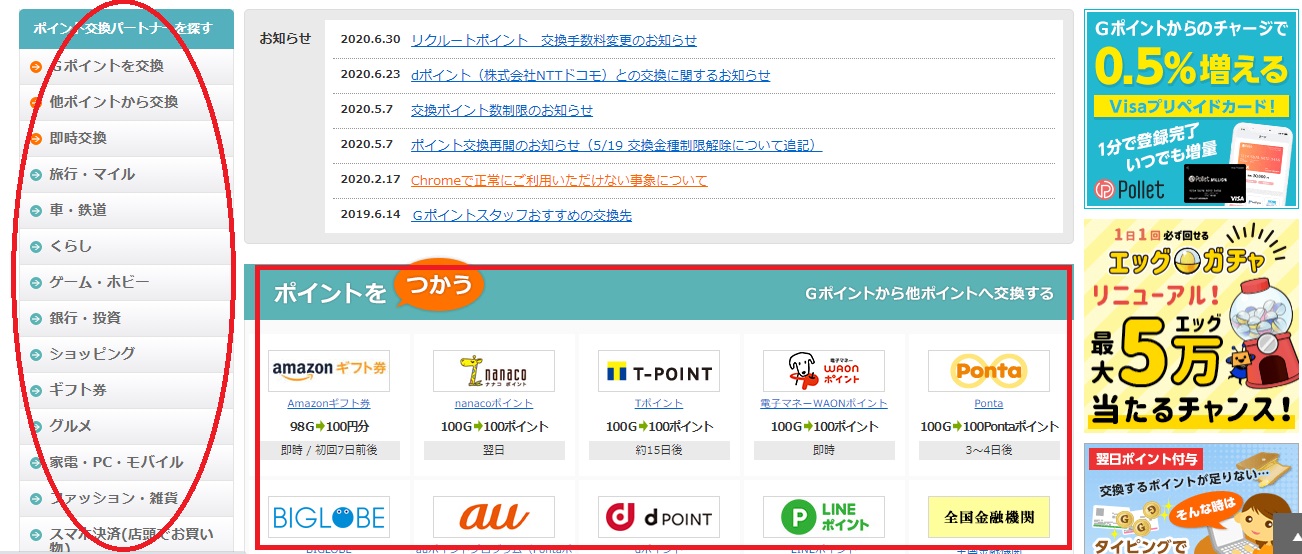The height and width of the screenshot is (554, 1302).
Task: Select the nanaco point logo
Action: click(493, 371)
